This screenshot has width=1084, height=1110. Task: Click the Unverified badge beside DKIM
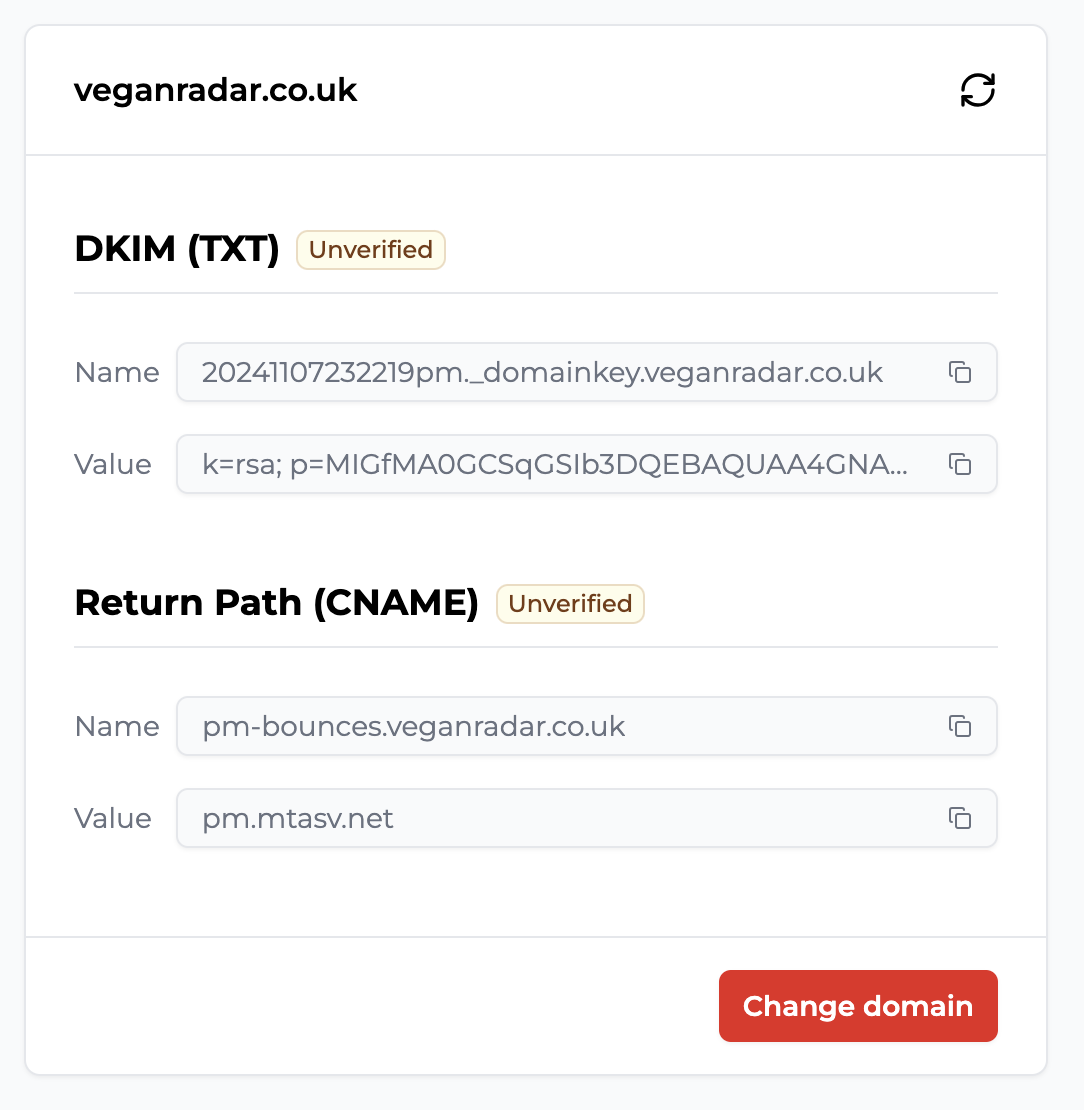(371, 250)
